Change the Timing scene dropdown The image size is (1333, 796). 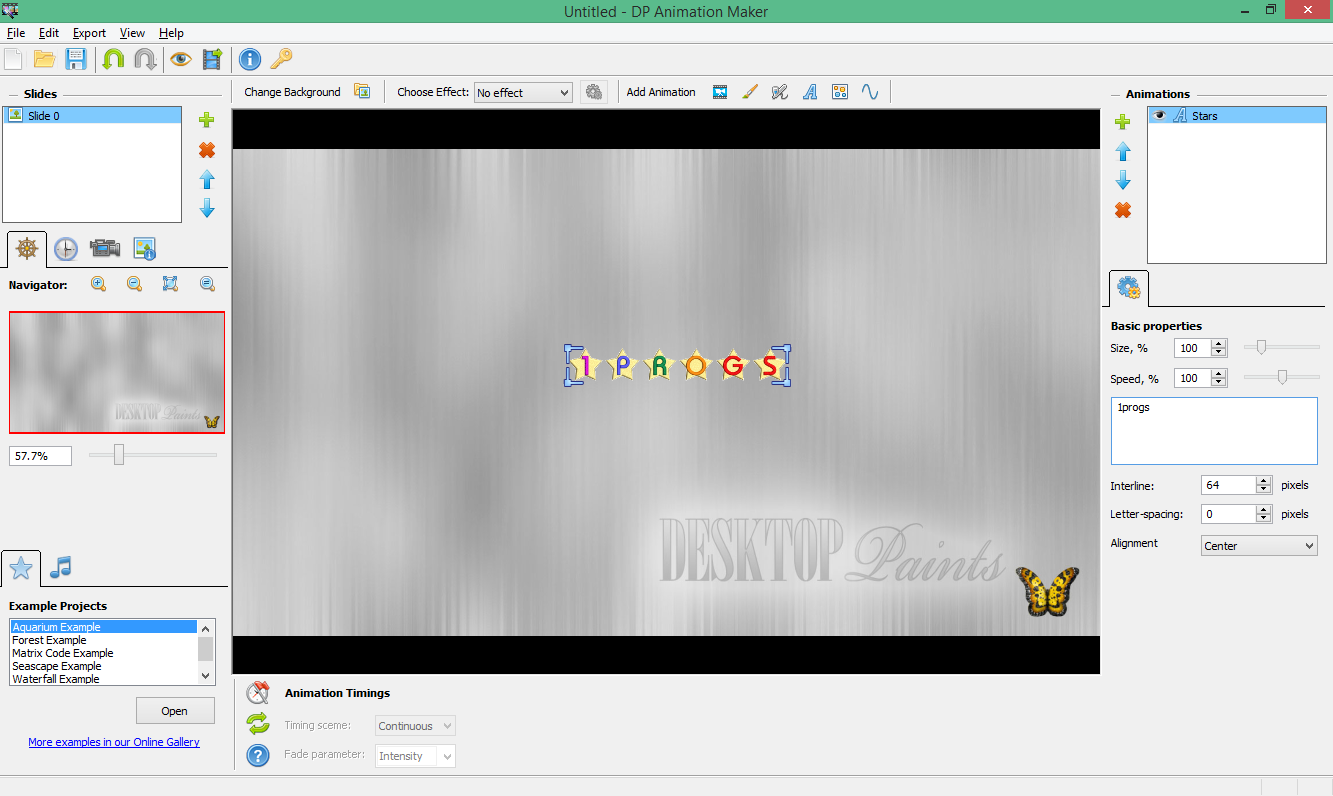(414, 725)
